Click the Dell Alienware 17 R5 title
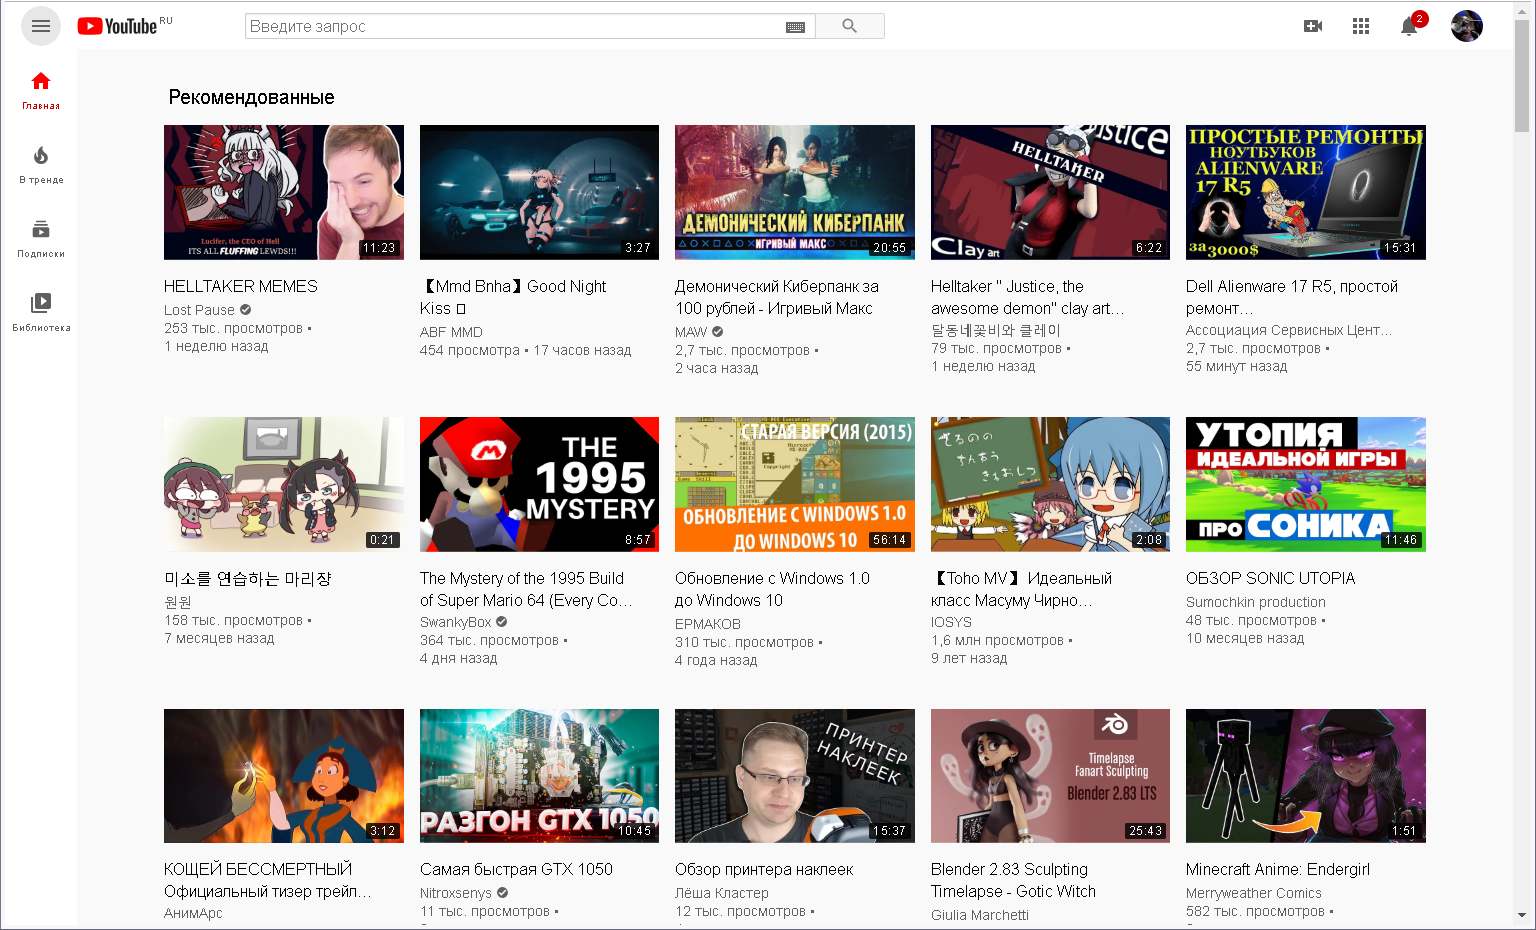1536x930 pixels. coord(1292,297)
